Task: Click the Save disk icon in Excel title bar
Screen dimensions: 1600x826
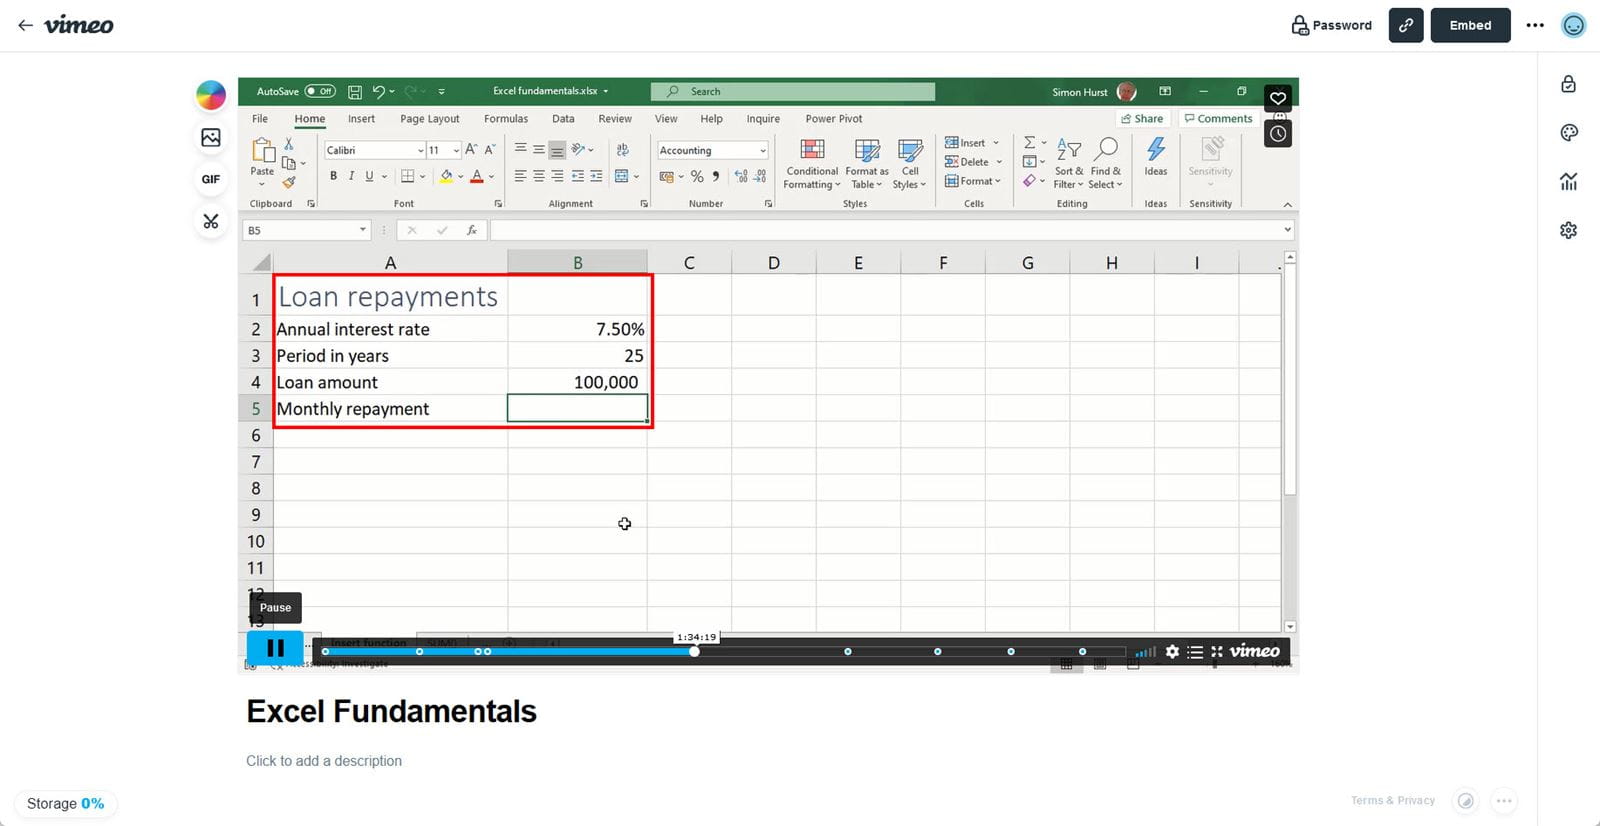Action: tap(354, 91)
